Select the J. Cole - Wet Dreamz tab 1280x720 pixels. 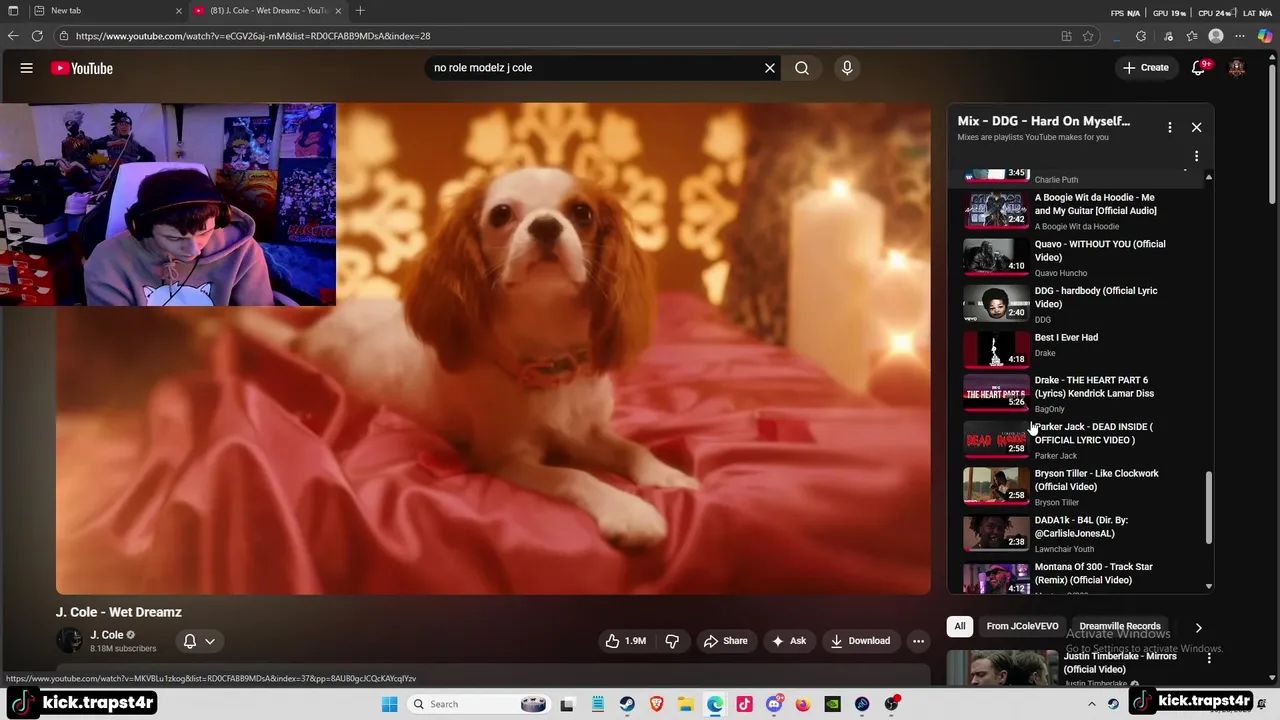coord(268,10)
